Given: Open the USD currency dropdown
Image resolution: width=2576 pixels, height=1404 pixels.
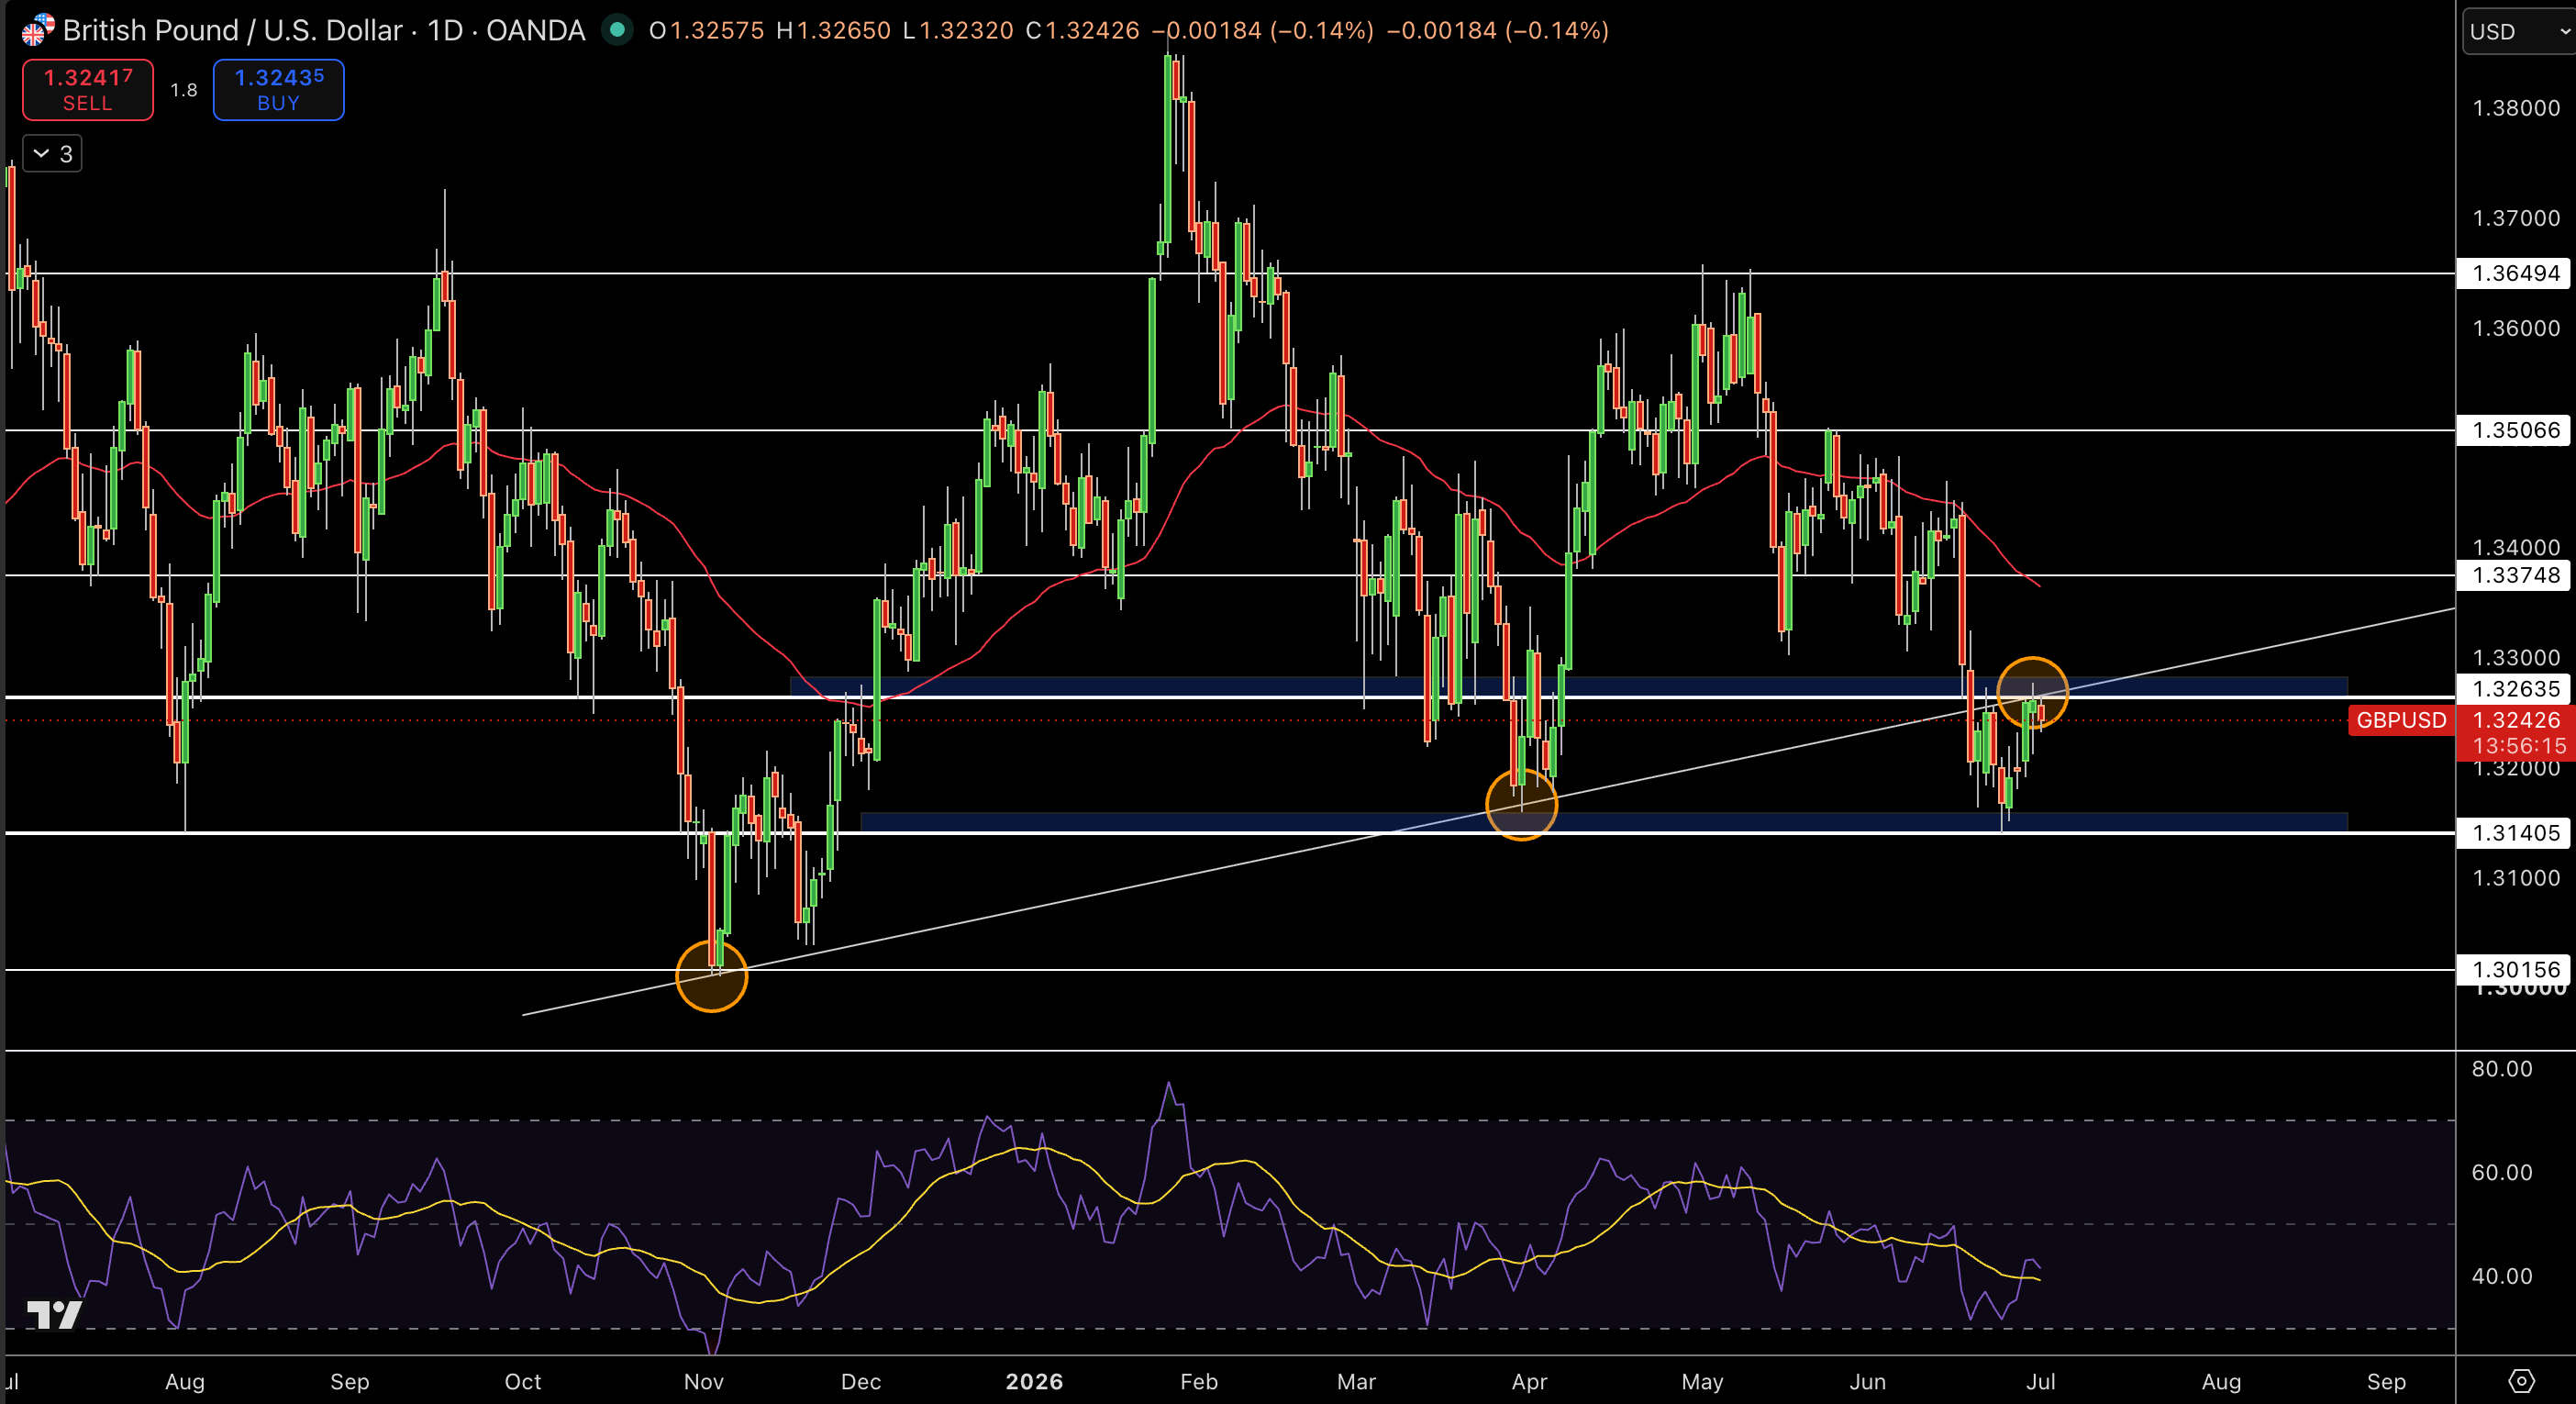Looking at the screenshot, I should click(2518, 31).
